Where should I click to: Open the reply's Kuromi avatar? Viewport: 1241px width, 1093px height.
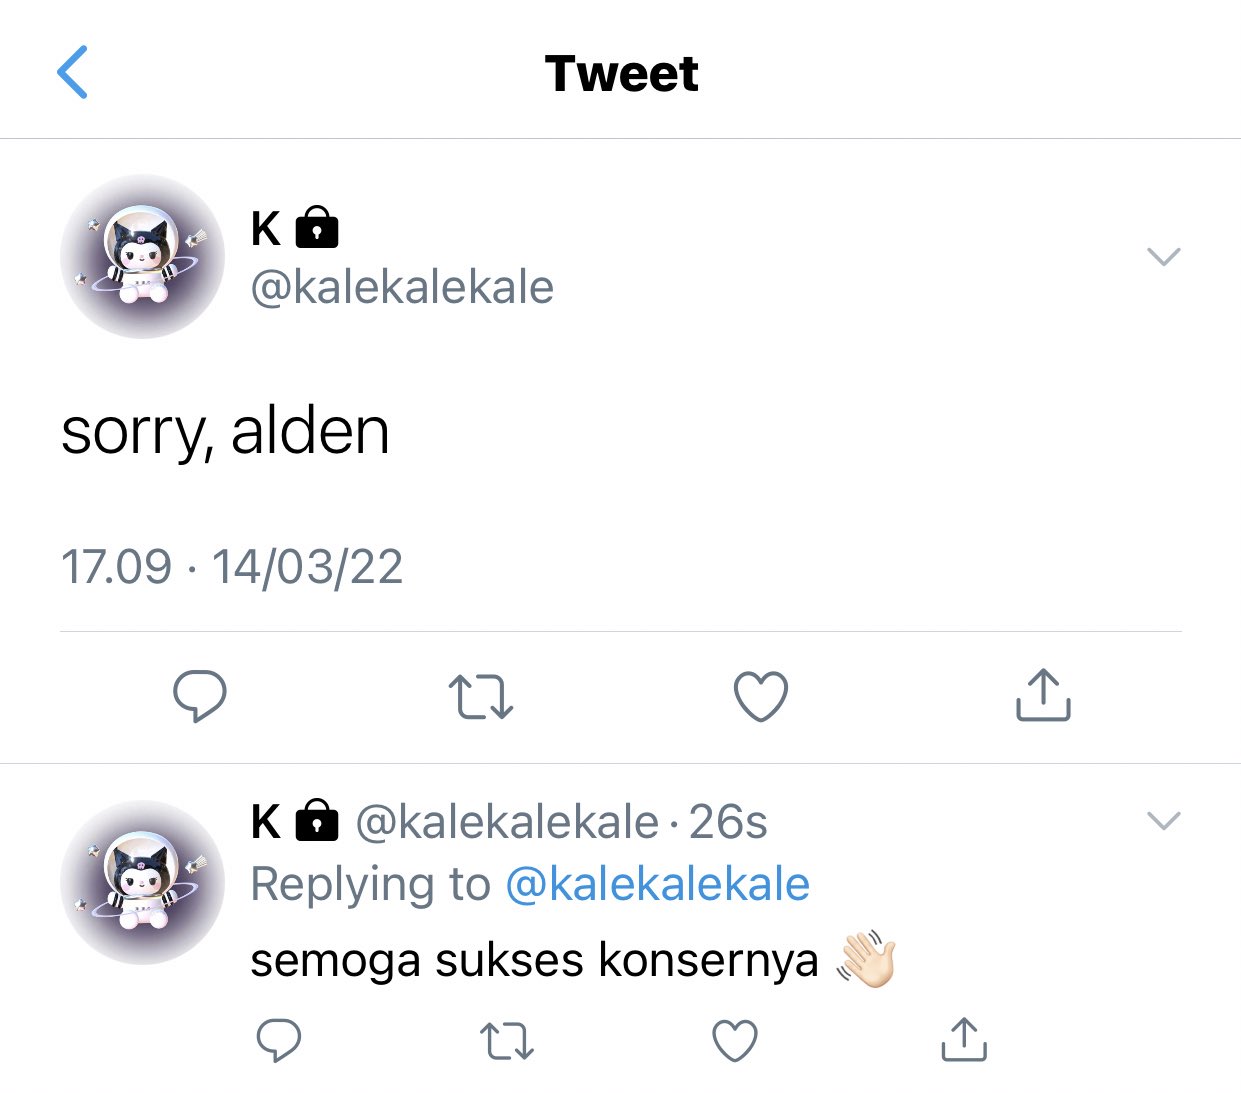(x=142, y=882)
